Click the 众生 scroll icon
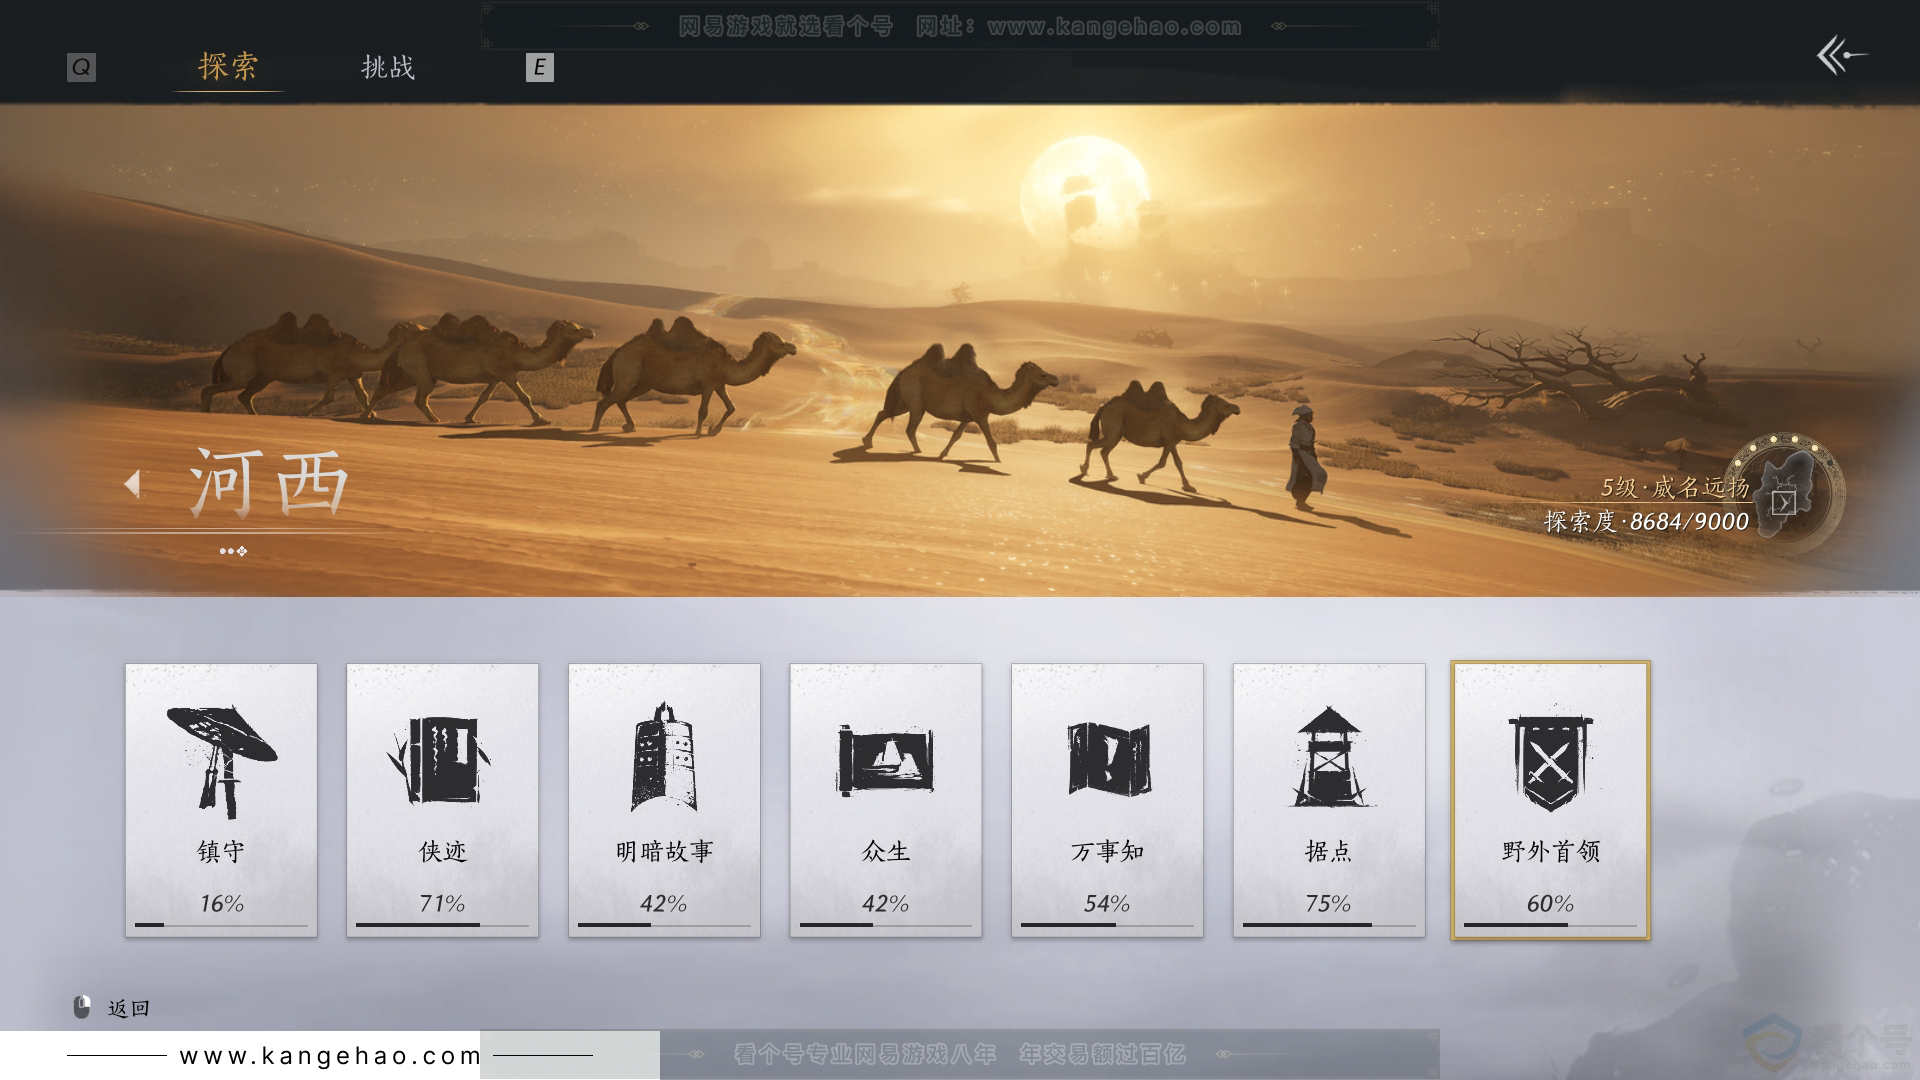This screenshot has width=1920, height=1080. pos(886,760)
